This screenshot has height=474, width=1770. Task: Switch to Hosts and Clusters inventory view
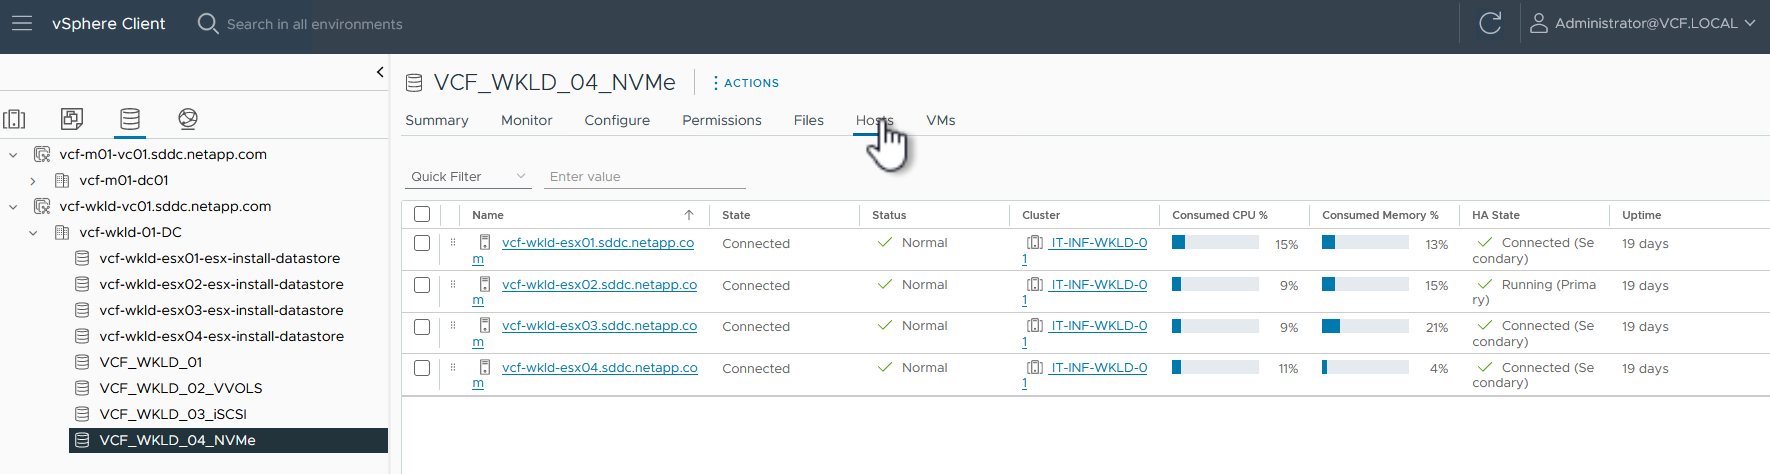click(15, 119)
